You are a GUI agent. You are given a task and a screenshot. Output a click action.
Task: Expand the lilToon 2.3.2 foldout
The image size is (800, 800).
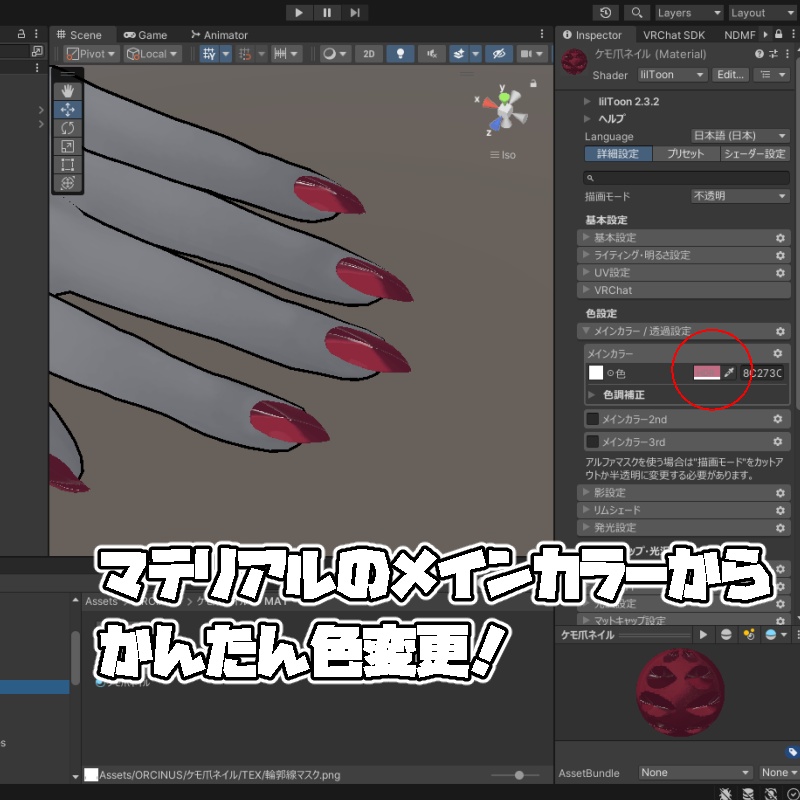[x=587, y=102]
